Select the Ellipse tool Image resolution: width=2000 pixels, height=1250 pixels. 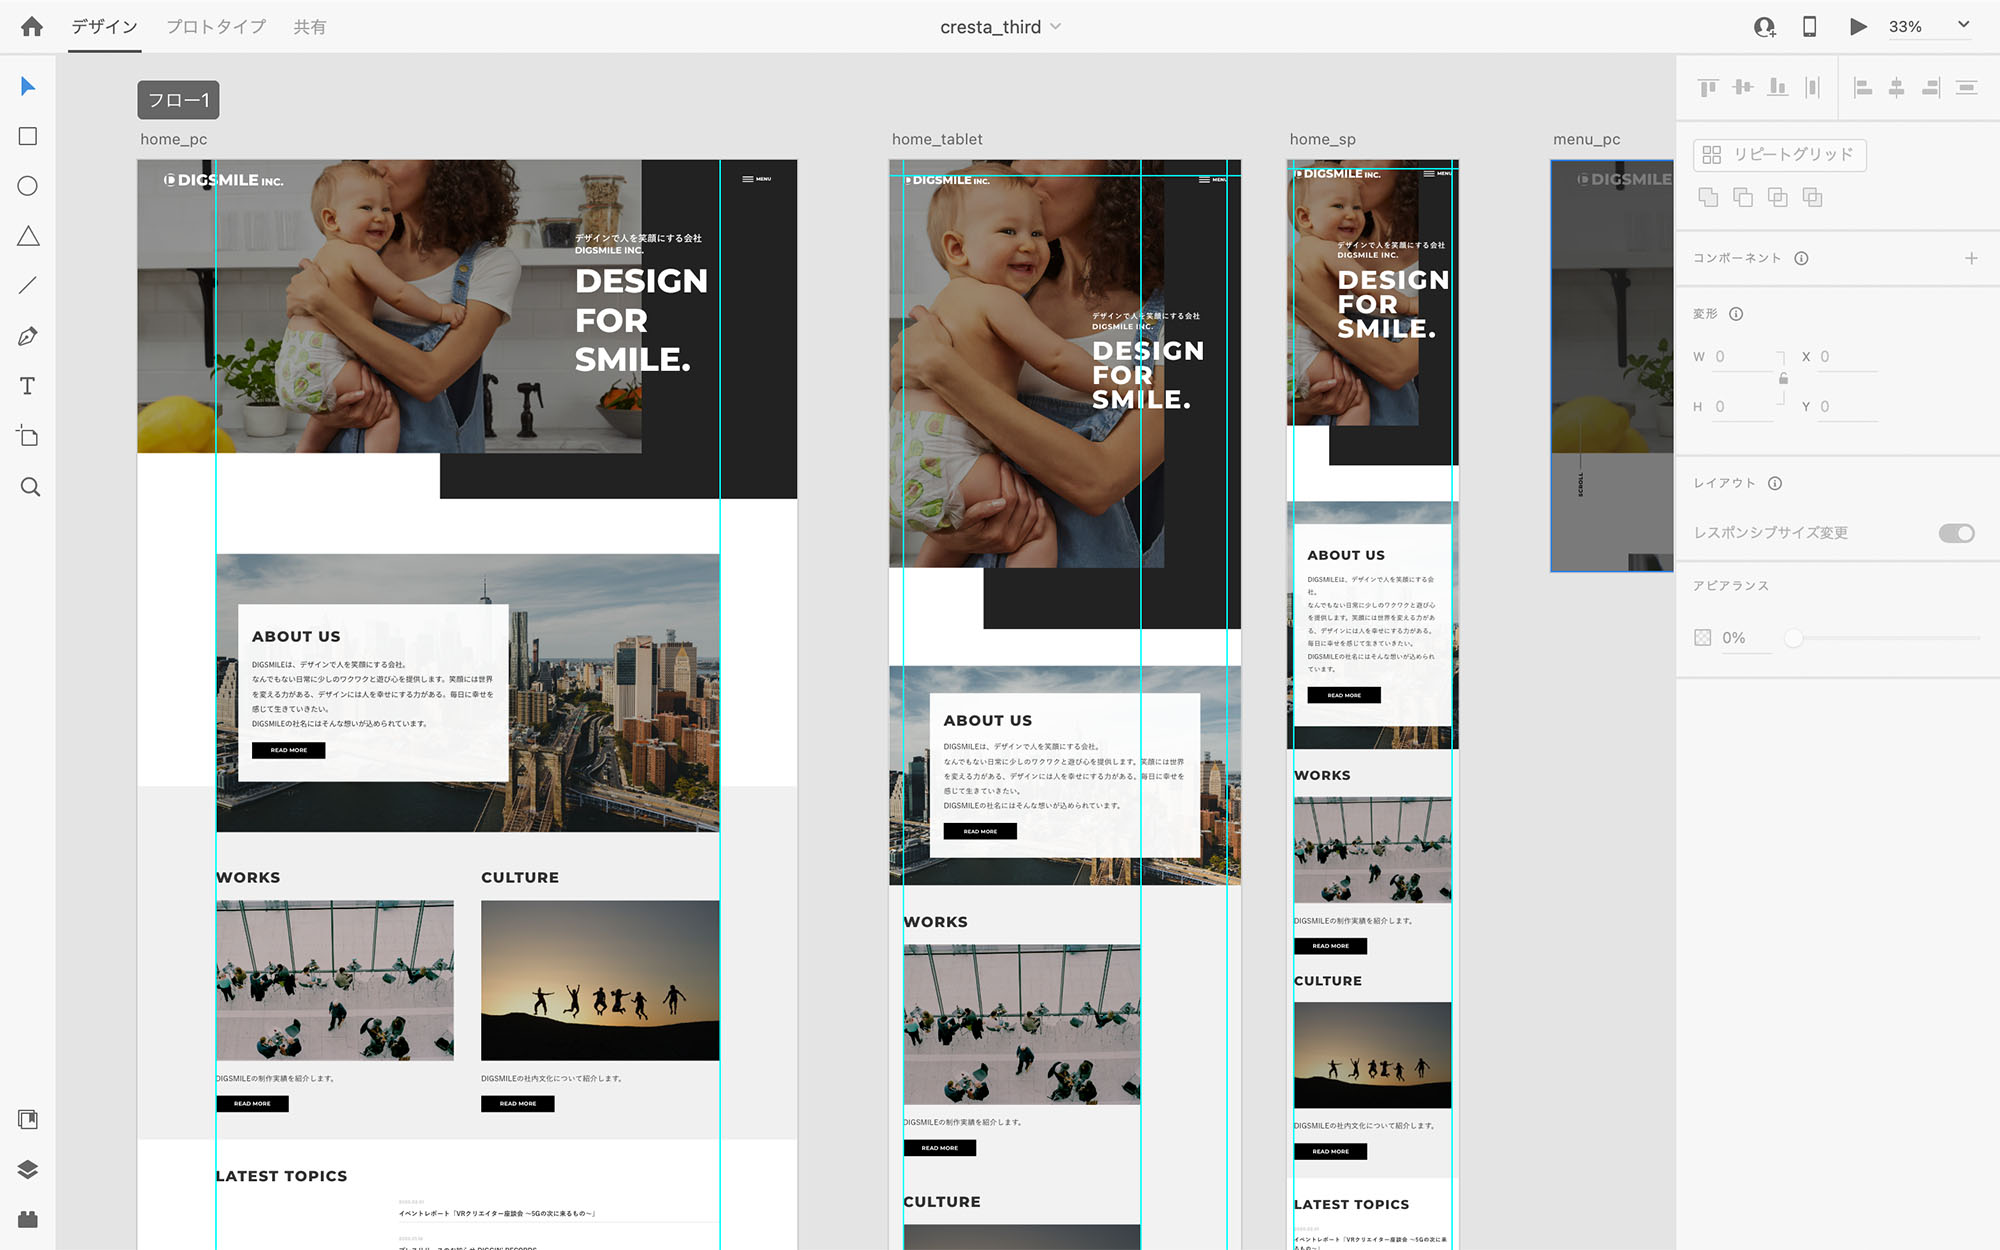[x=28, y=186]
